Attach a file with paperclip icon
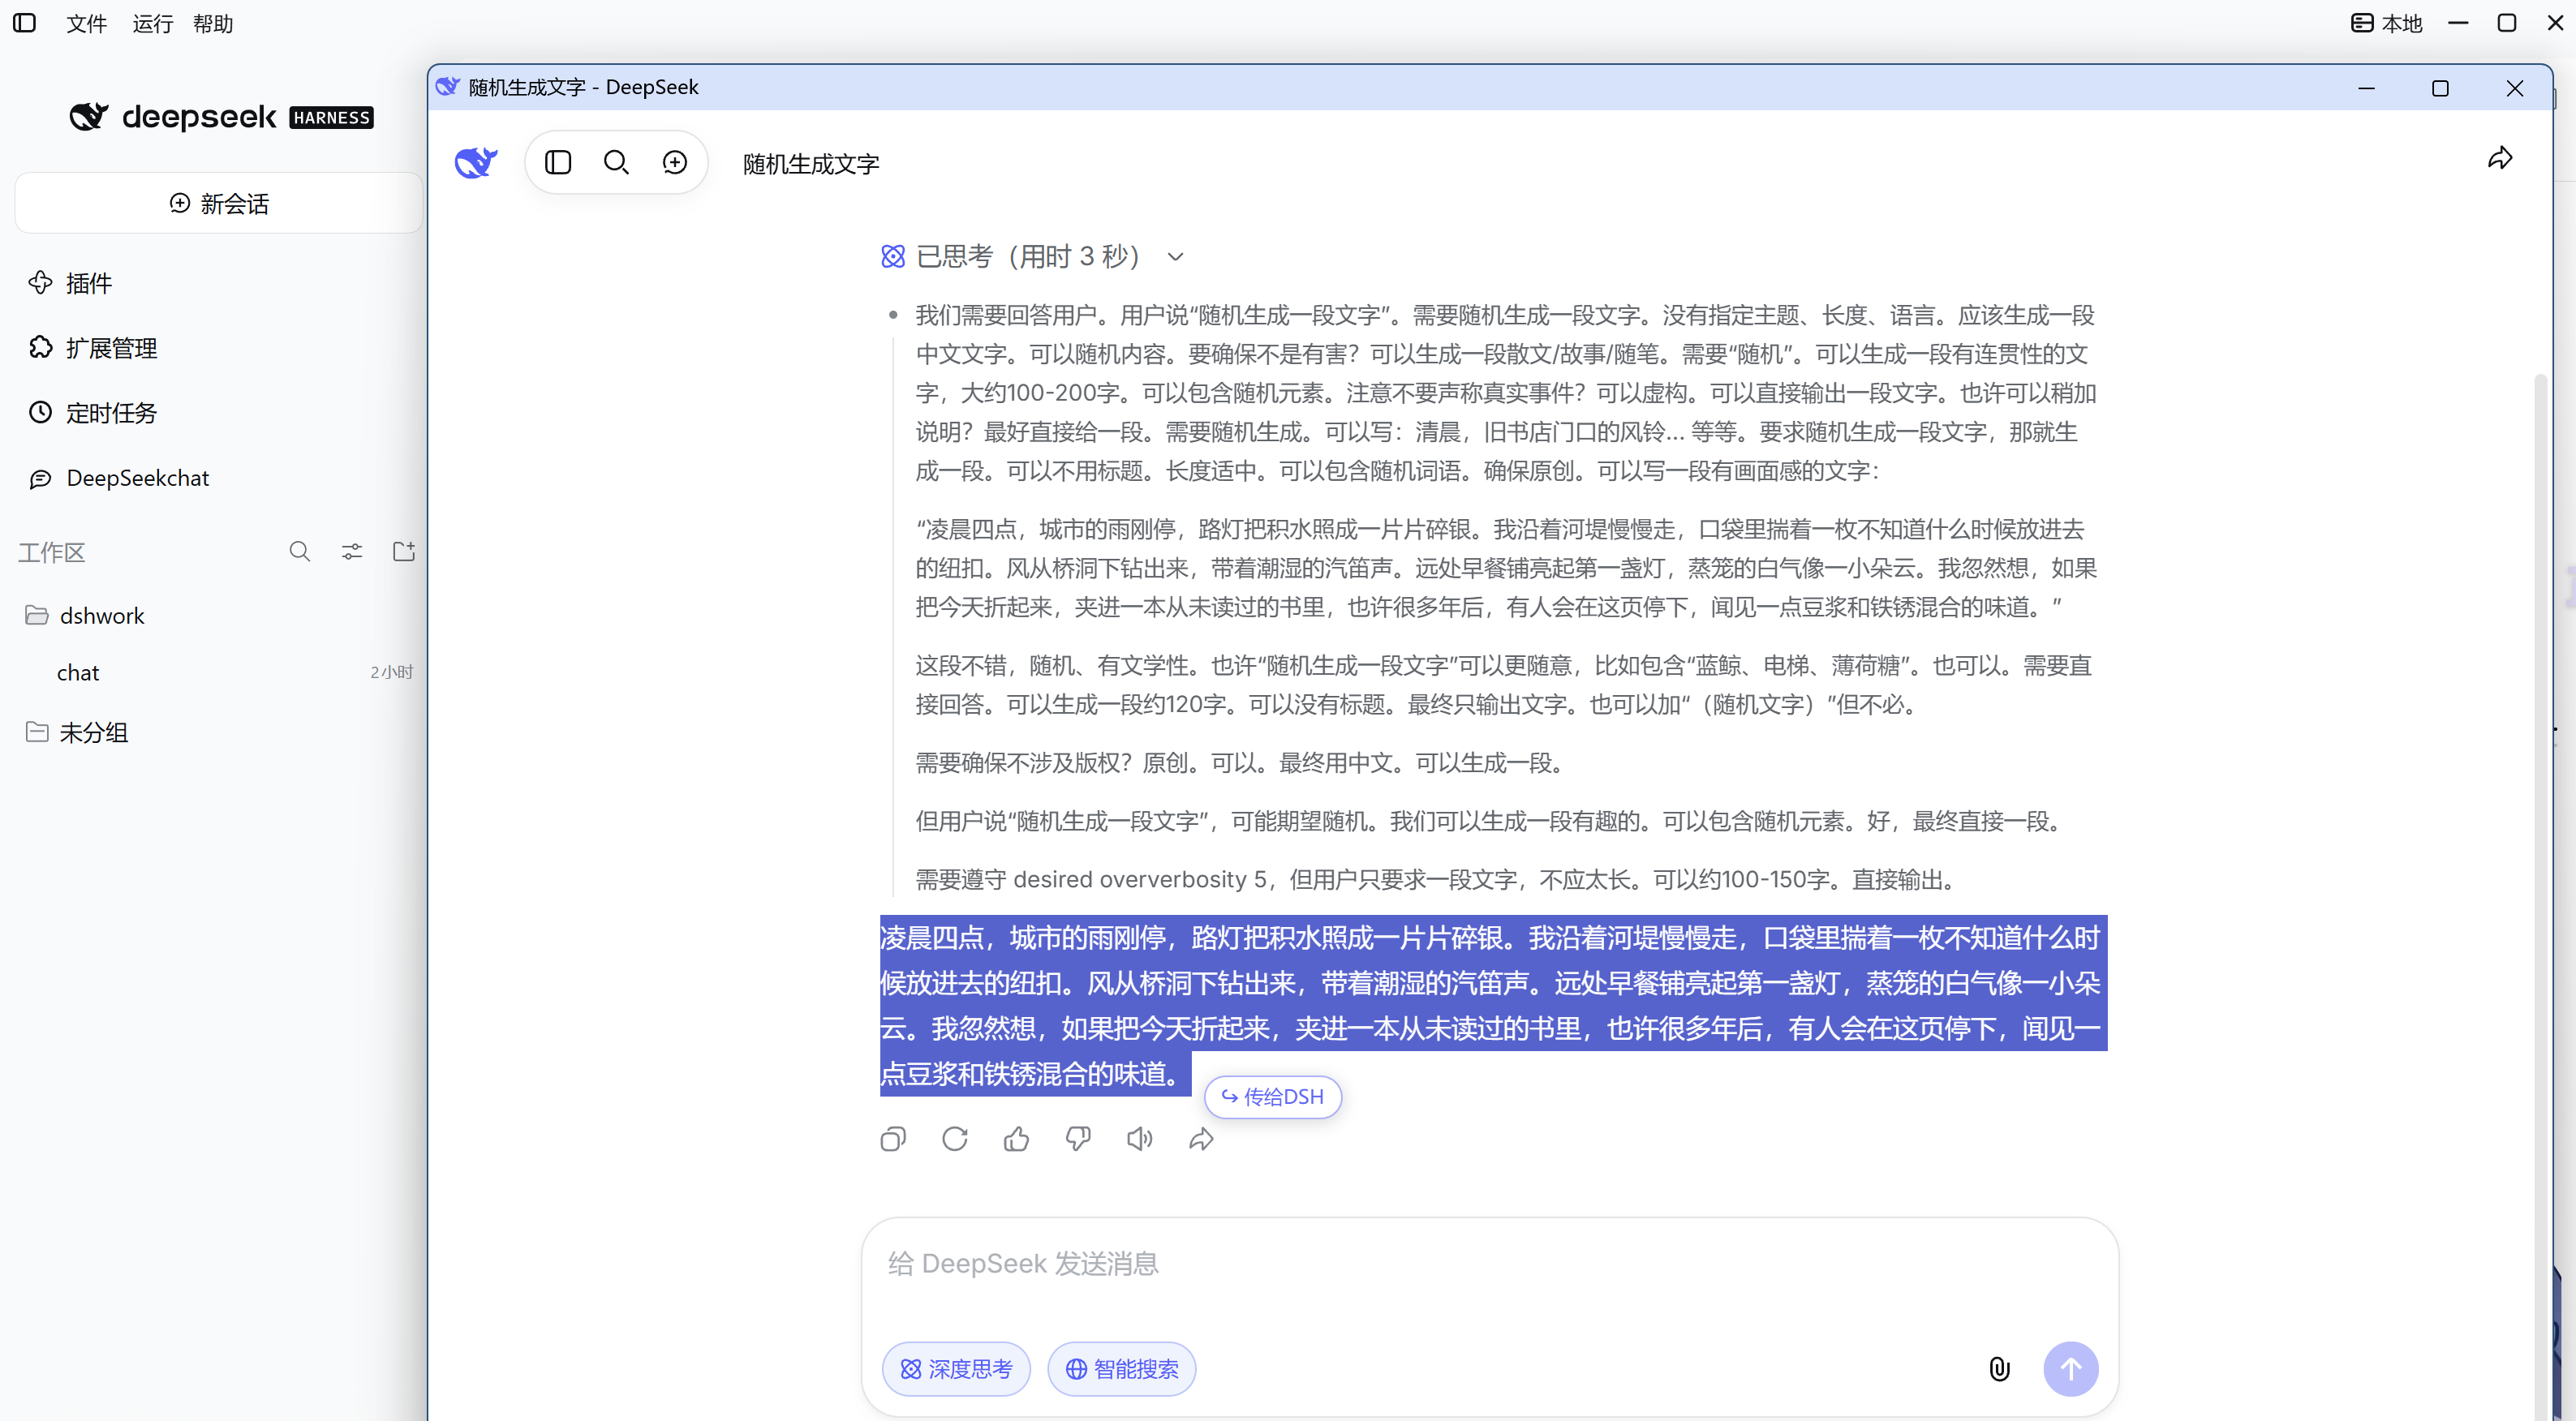The image size is (2576, 1421). point(1999,1369)
